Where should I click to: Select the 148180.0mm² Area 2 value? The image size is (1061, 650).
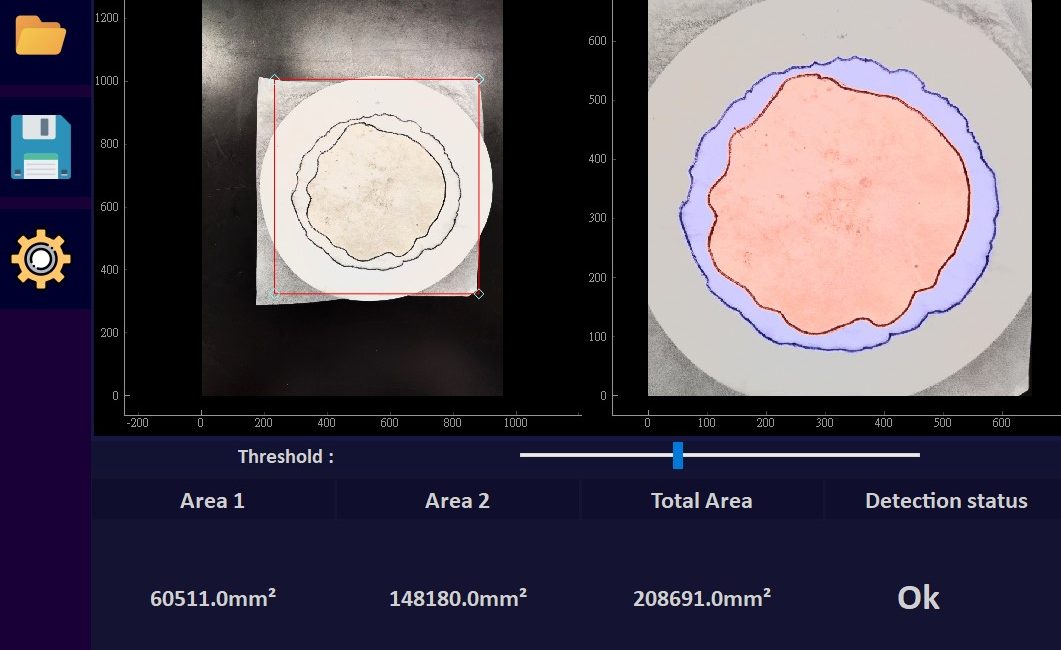pos(457,598)
